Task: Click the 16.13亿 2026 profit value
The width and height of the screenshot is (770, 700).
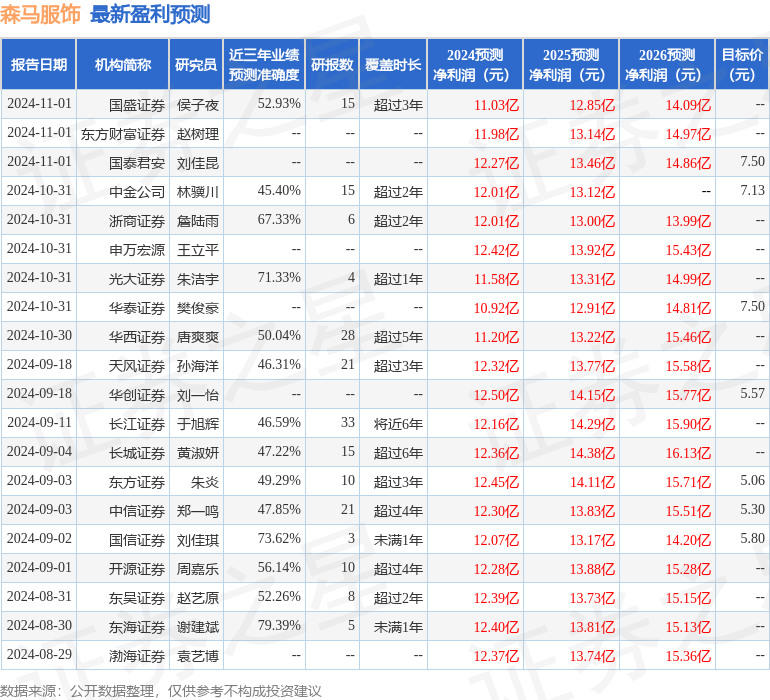Action: (688, 452)
